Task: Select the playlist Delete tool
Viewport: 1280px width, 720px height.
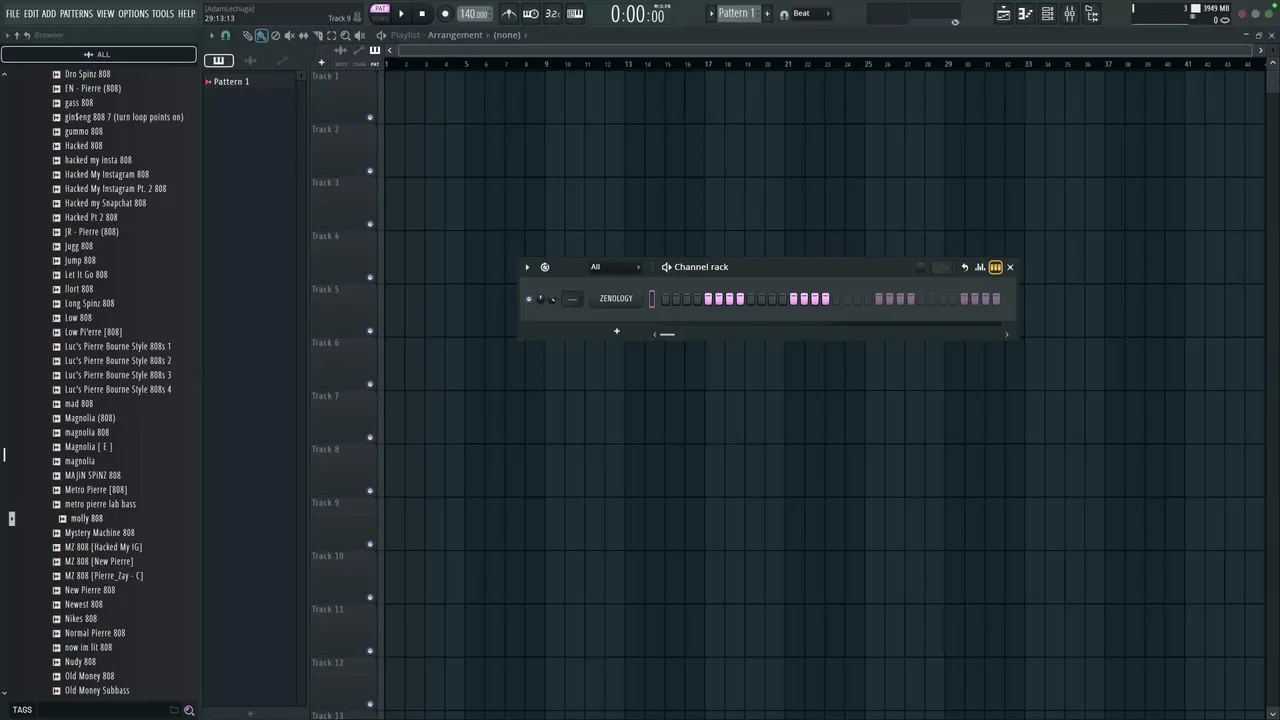Action: pyautogui.click(x=275, y=35)
